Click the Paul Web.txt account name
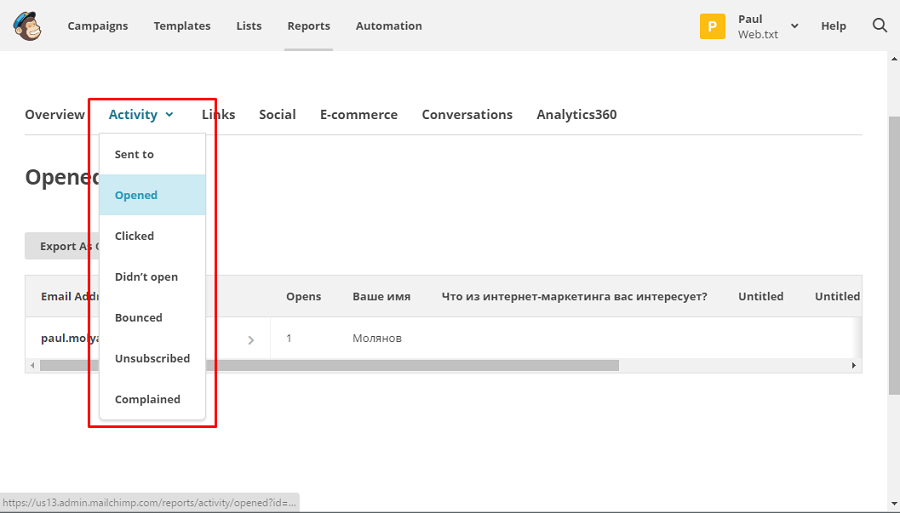The height and width of the screenshot is (513, 900). coord(758,26)
